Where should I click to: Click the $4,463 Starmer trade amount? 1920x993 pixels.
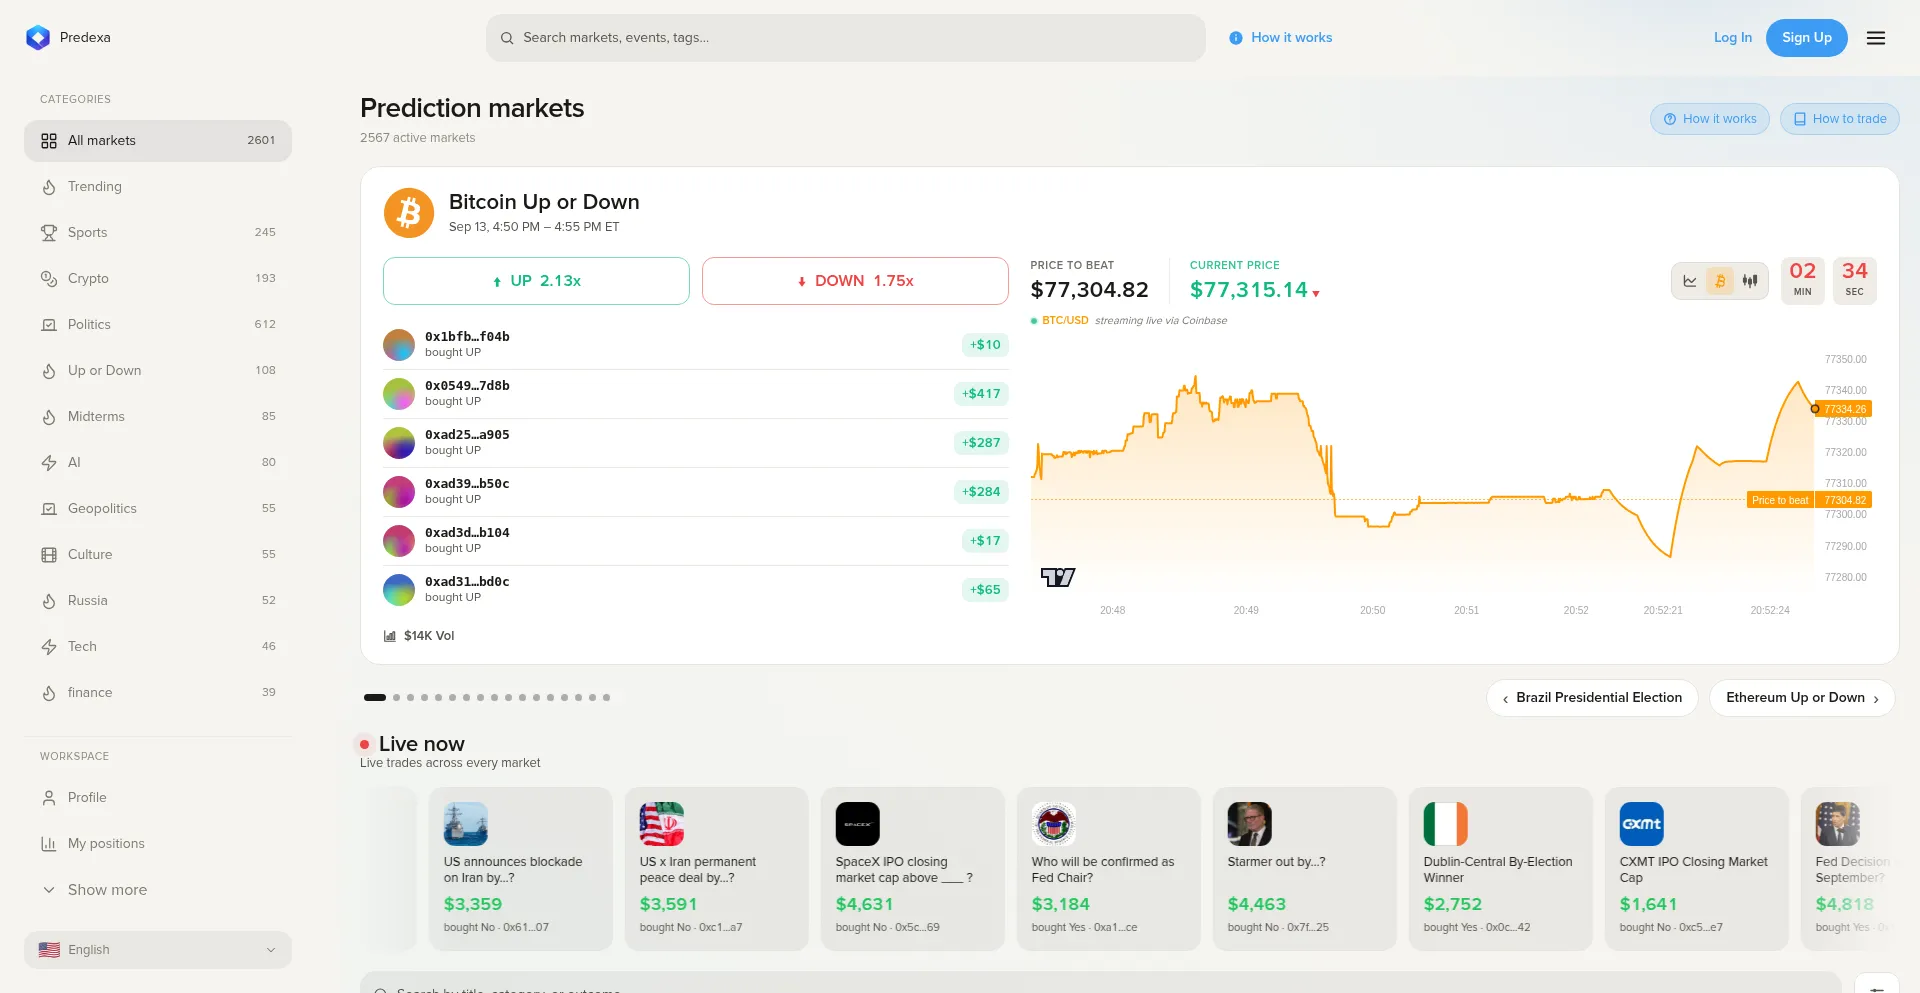click(x=1257, y=904)
